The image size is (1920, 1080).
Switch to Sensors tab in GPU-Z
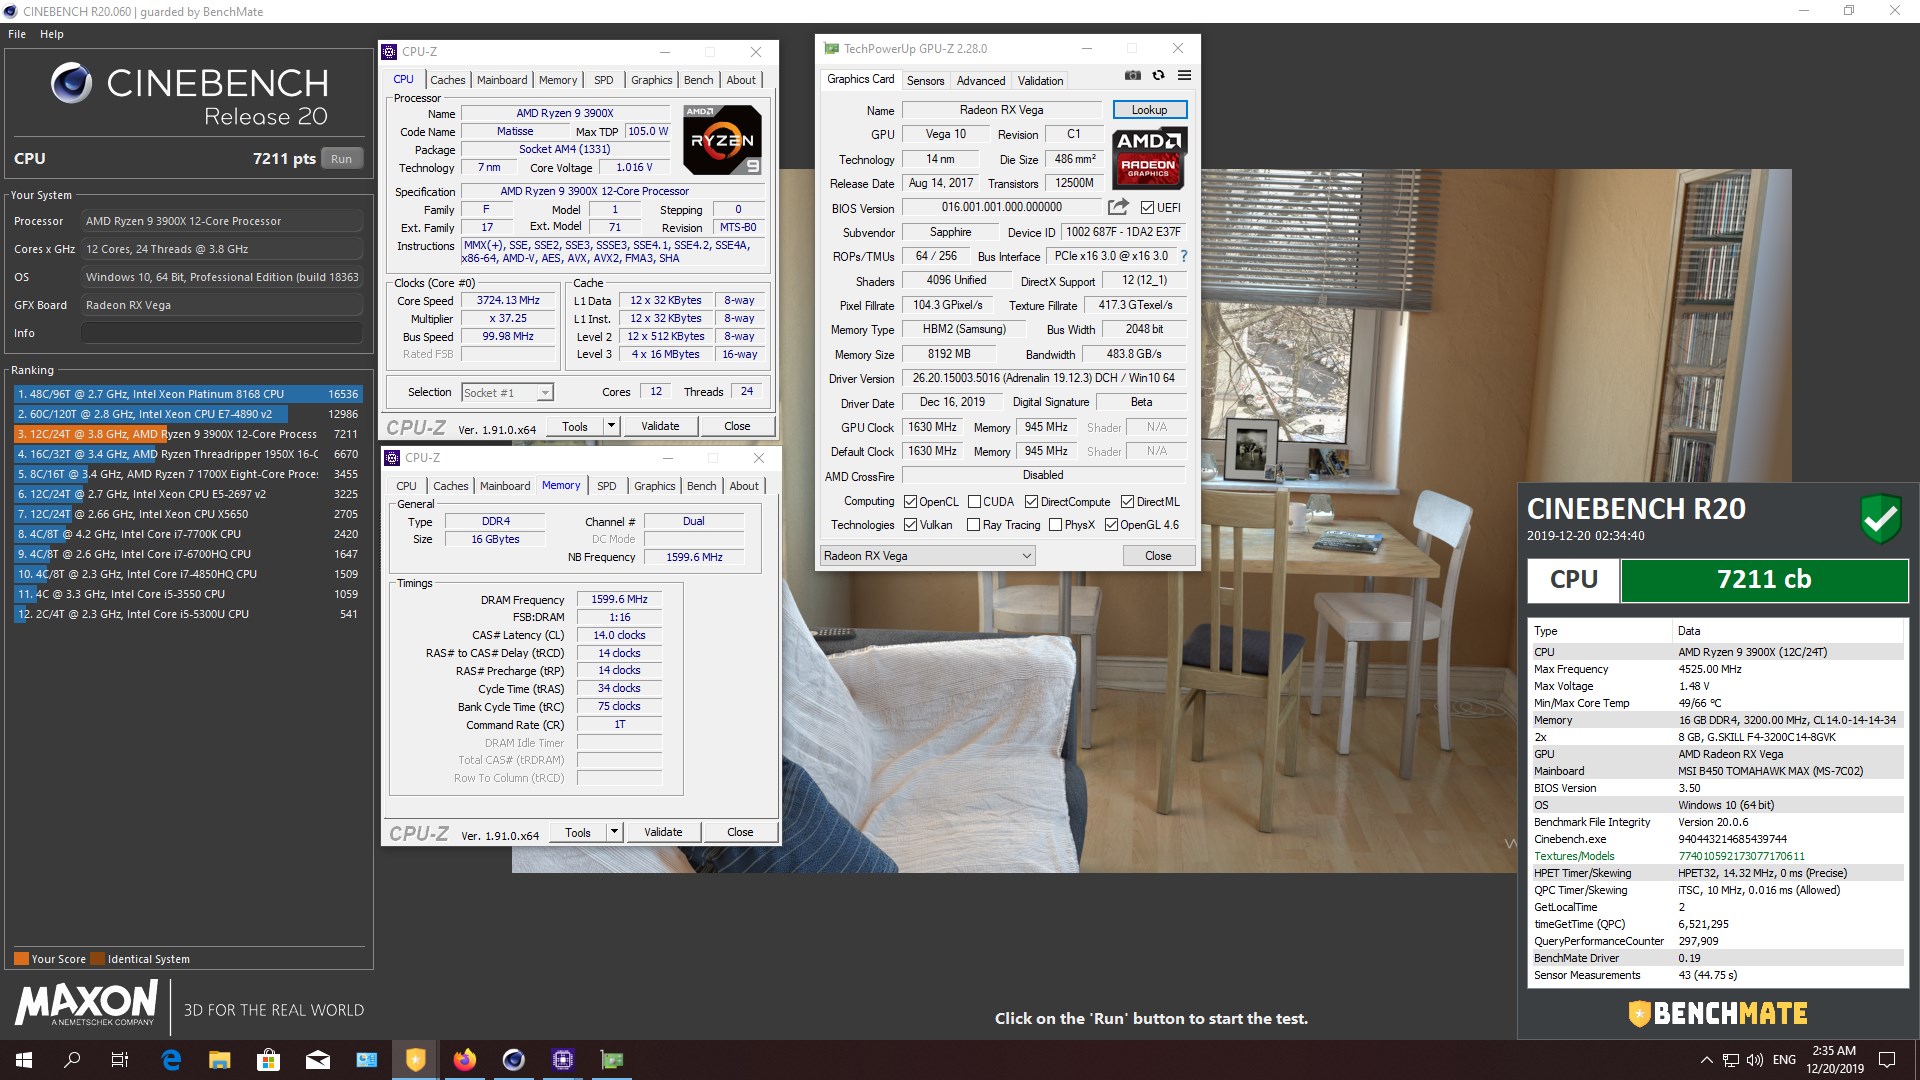pyautogui.click(x=925, y=81)
